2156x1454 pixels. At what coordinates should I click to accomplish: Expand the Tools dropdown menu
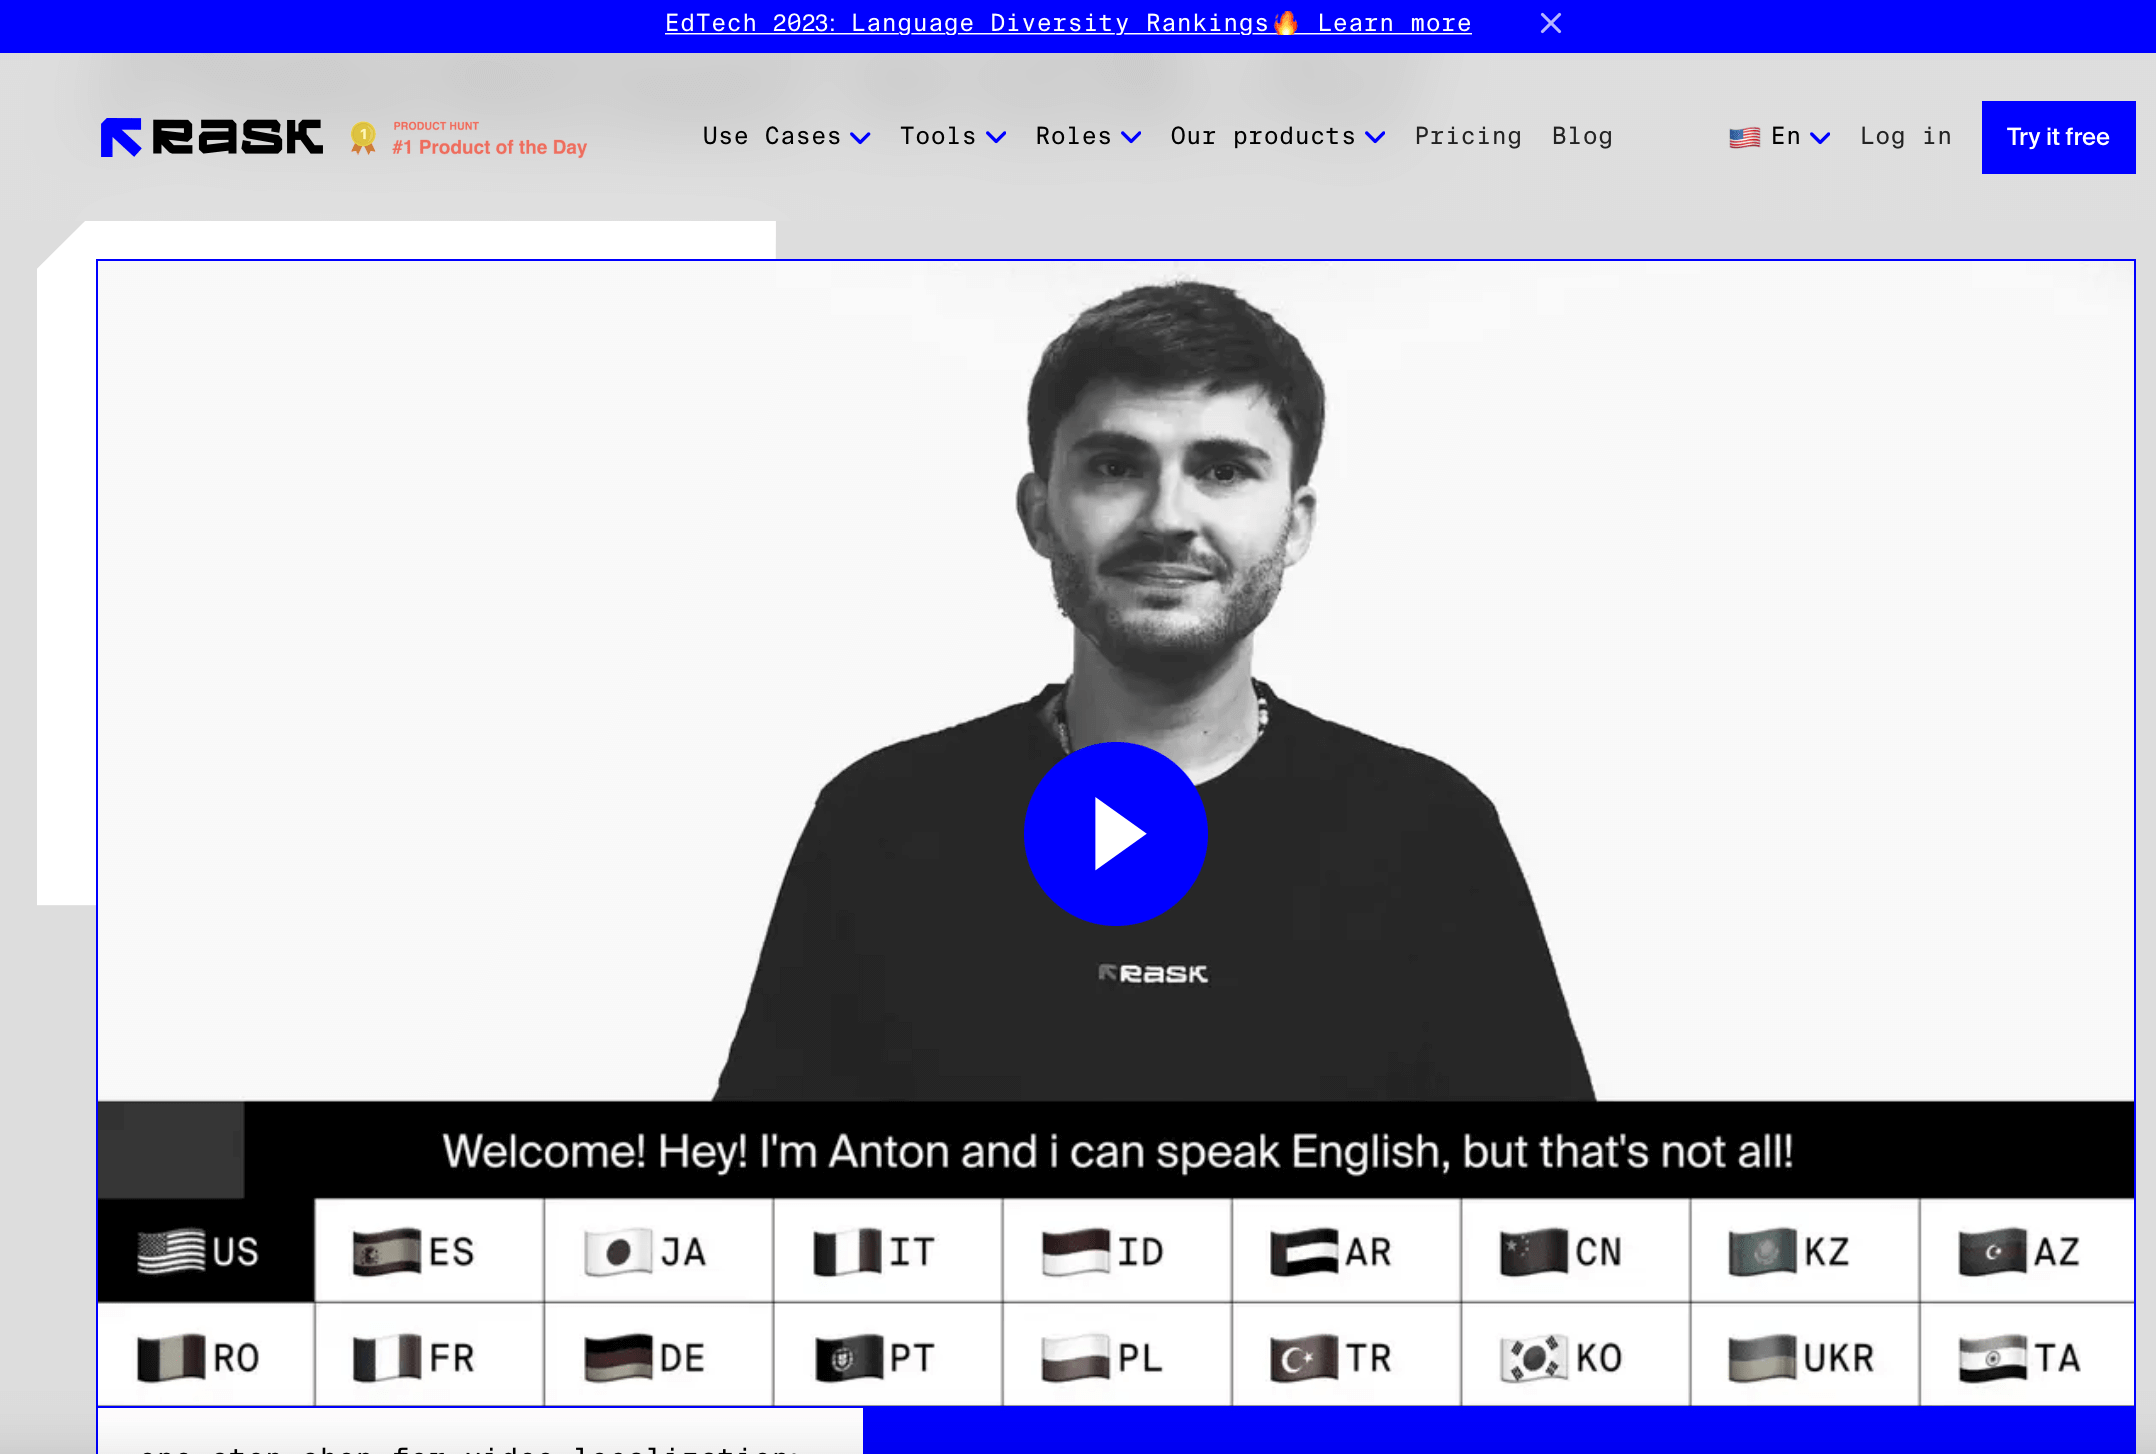[x=952, y=137]
